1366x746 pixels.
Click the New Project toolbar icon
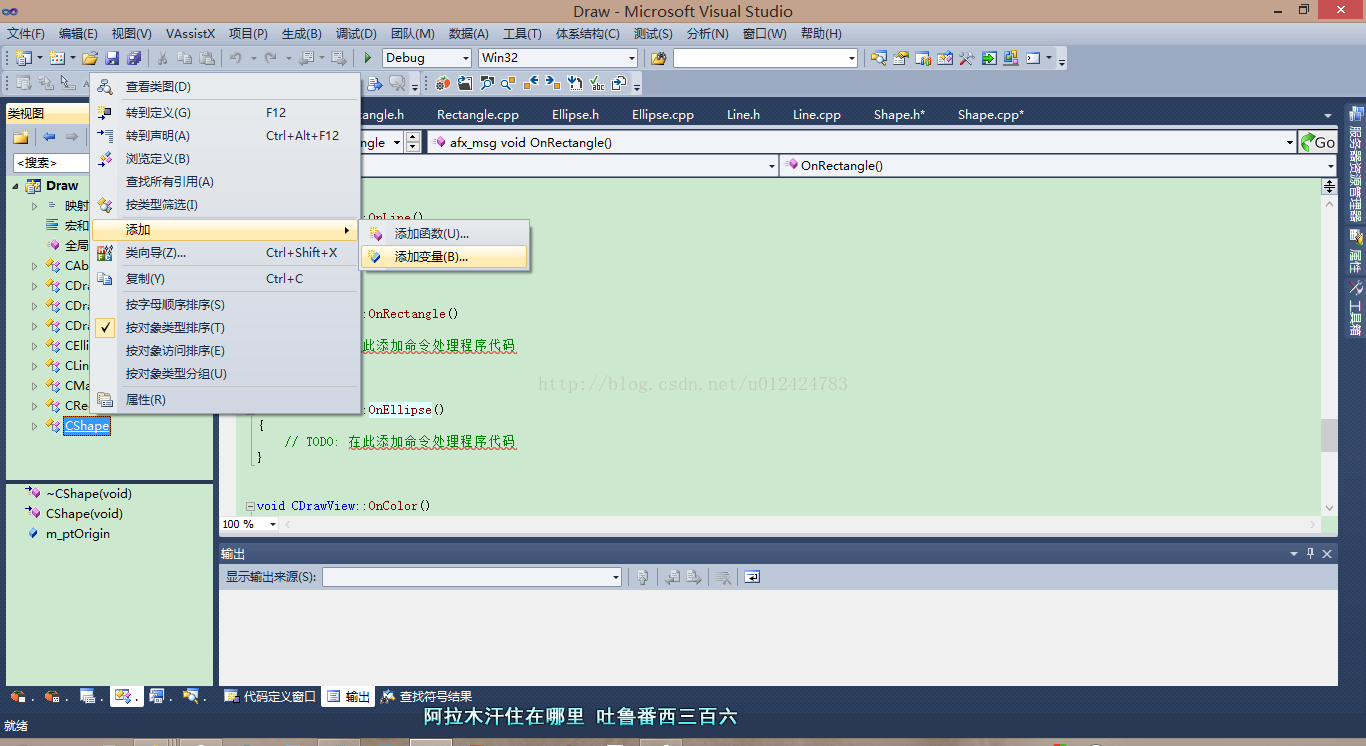tap(23, 58)
